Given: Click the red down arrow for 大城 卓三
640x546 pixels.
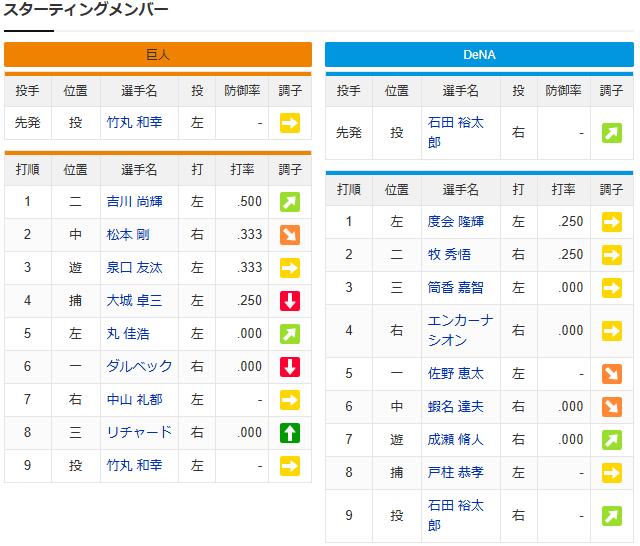Looking at the screenshot, I should (290, 301).
